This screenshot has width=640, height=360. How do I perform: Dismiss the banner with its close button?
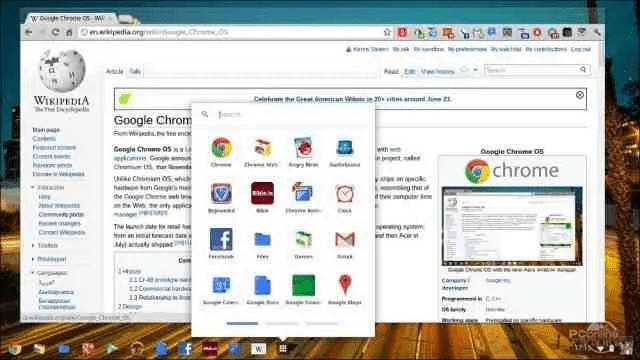[x=580, y=95]
